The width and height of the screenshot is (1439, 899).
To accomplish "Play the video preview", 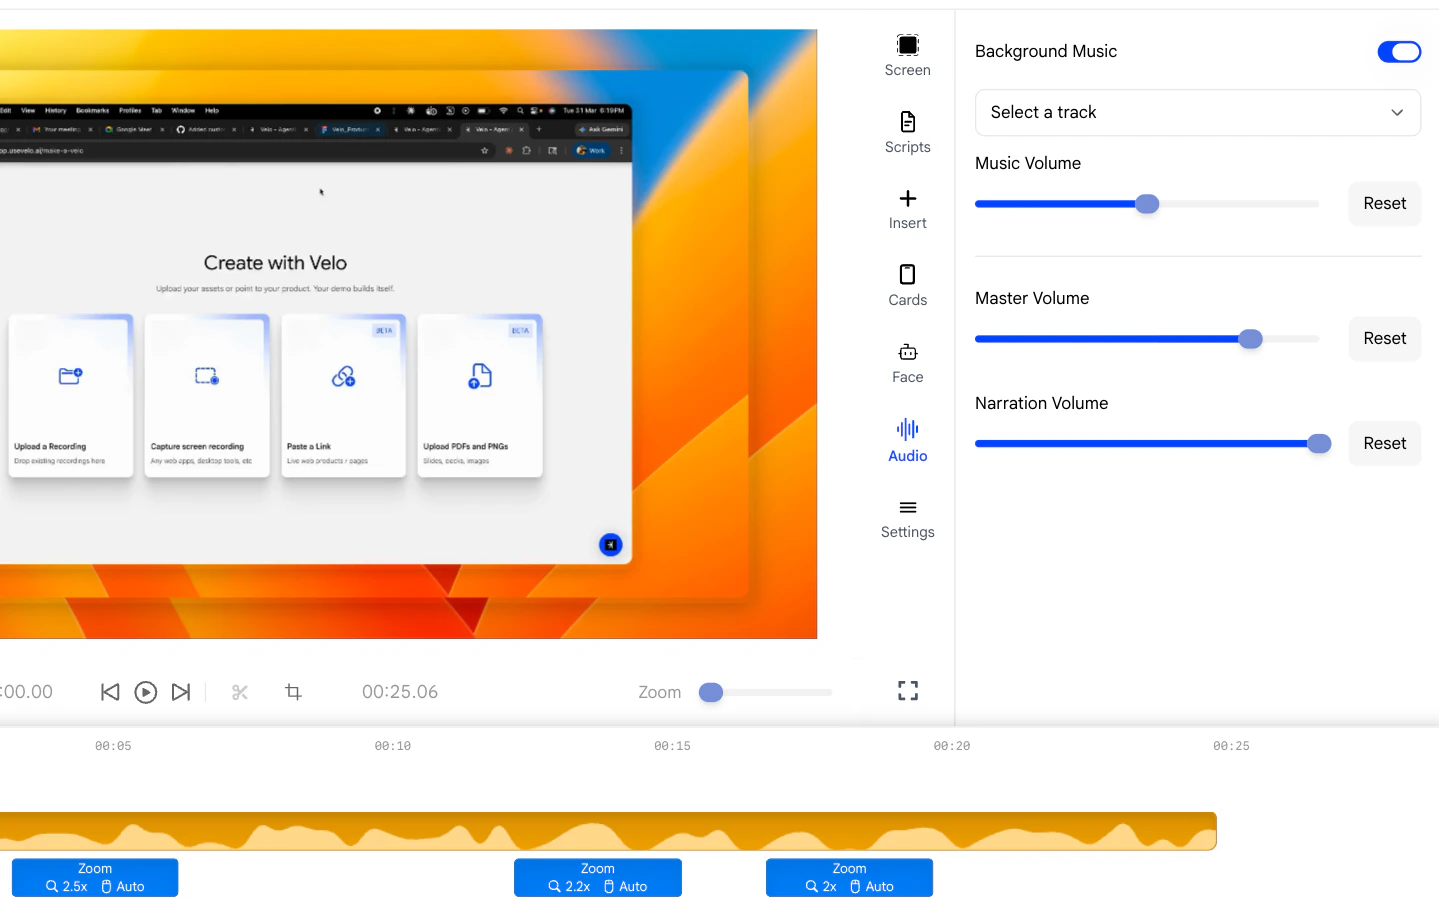I will 145,692.
